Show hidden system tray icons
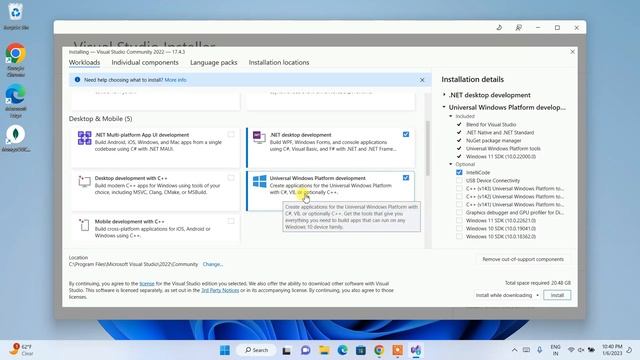Viewport: 640px width, 360px height. (514, 350)
